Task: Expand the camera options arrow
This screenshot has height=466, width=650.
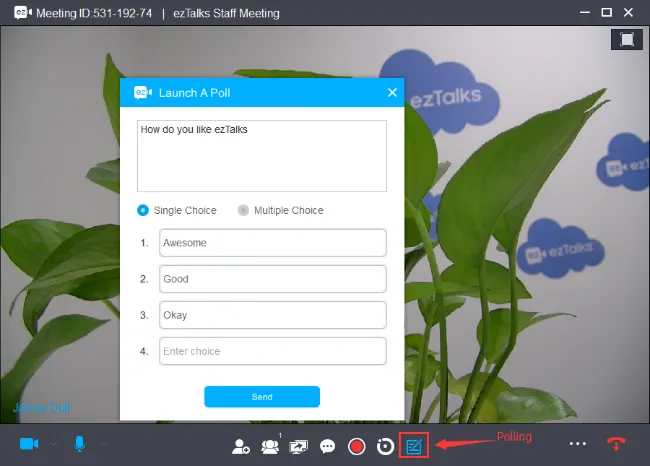Action: pos(53,444)
